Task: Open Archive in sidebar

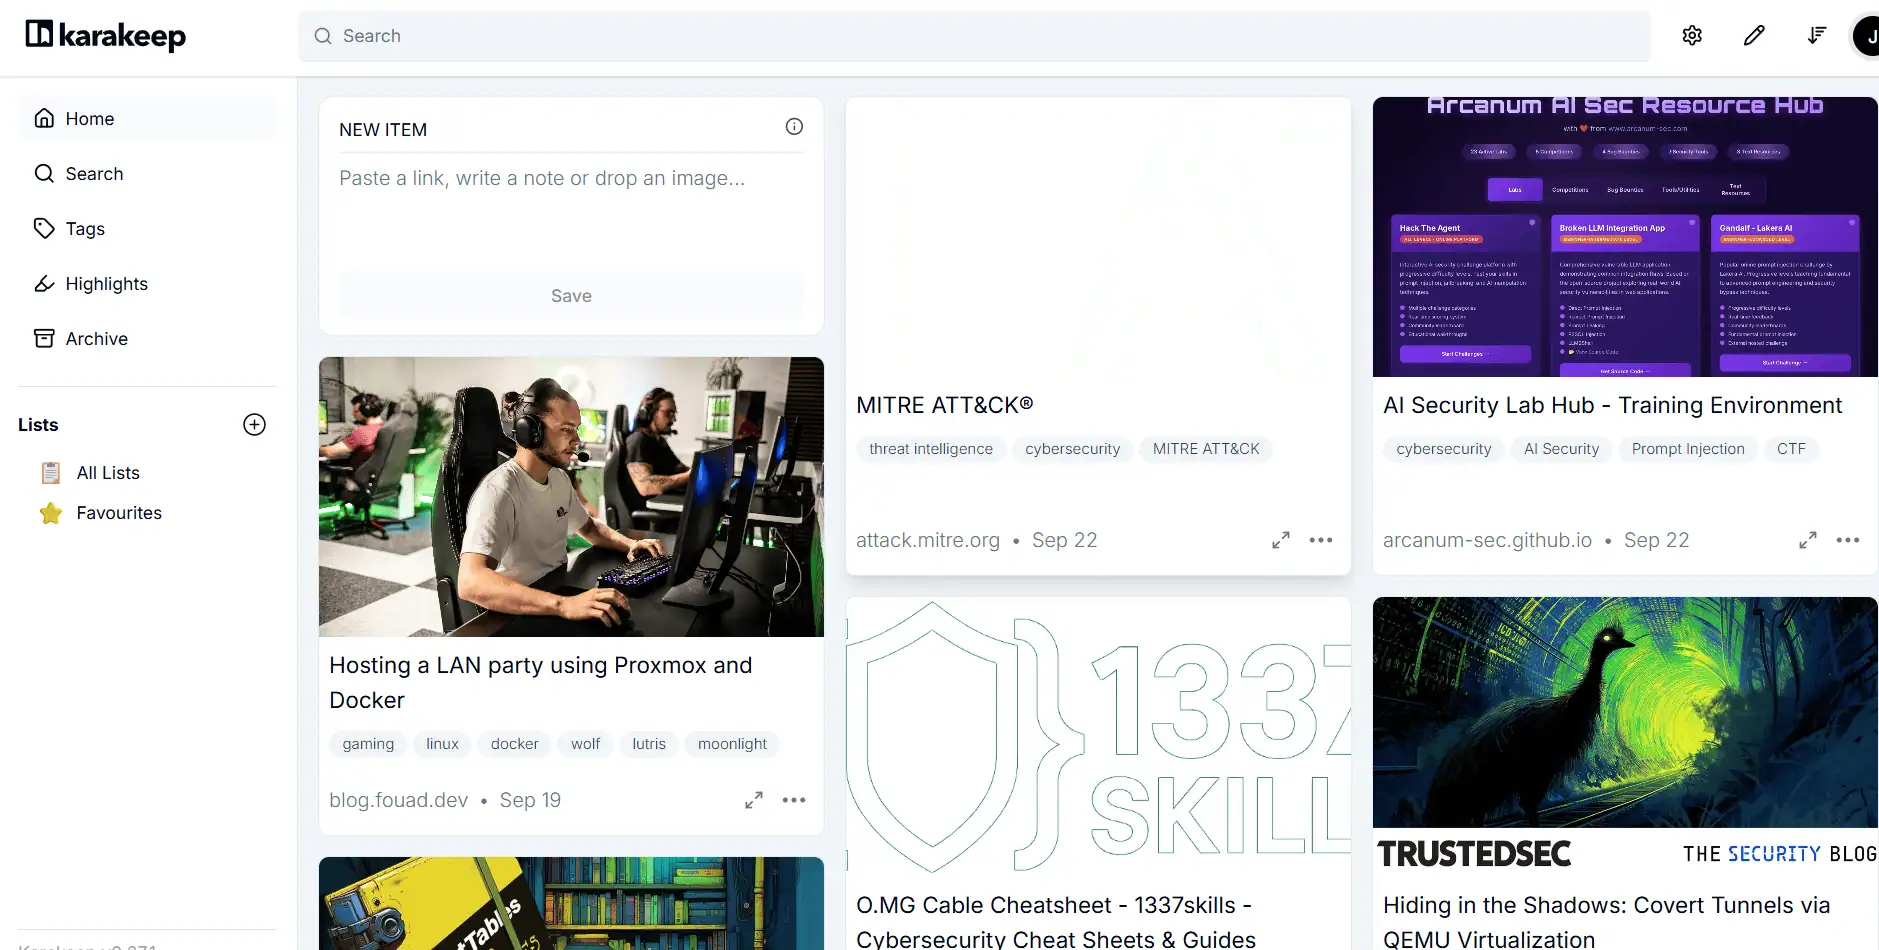Action: (x=147, y=339)
